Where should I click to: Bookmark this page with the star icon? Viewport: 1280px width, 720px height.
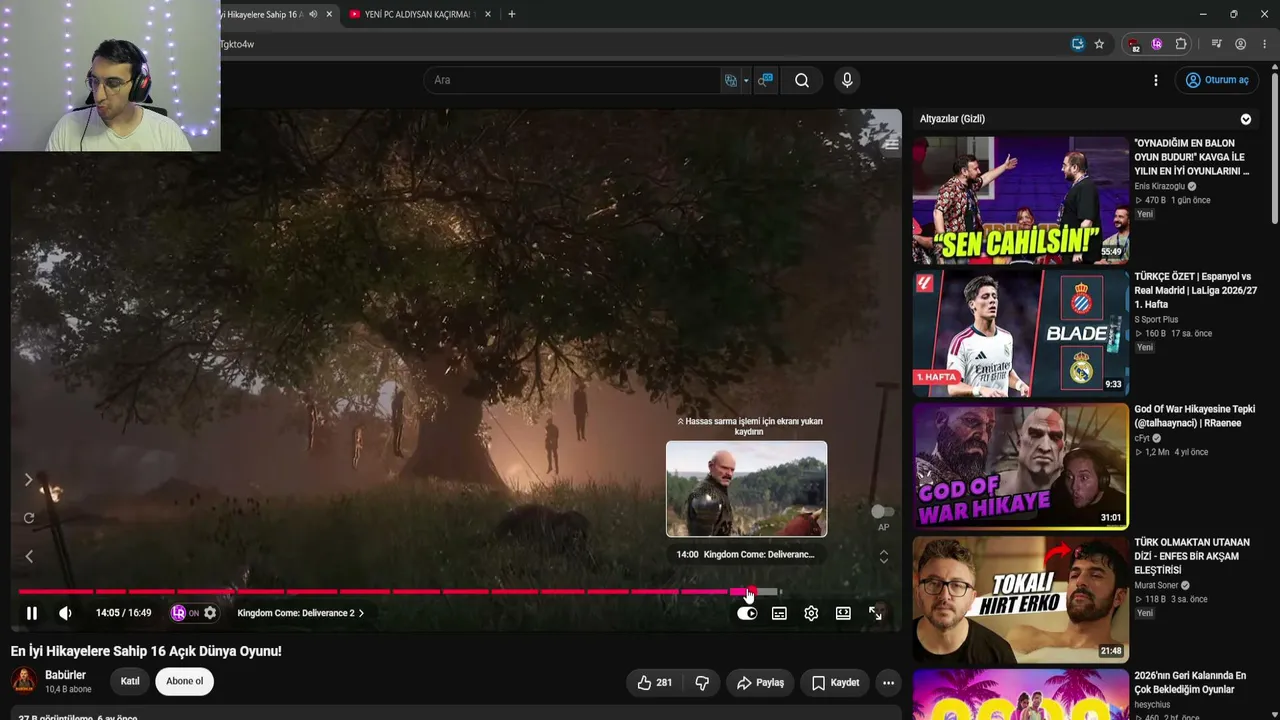tap(1099, 44)
